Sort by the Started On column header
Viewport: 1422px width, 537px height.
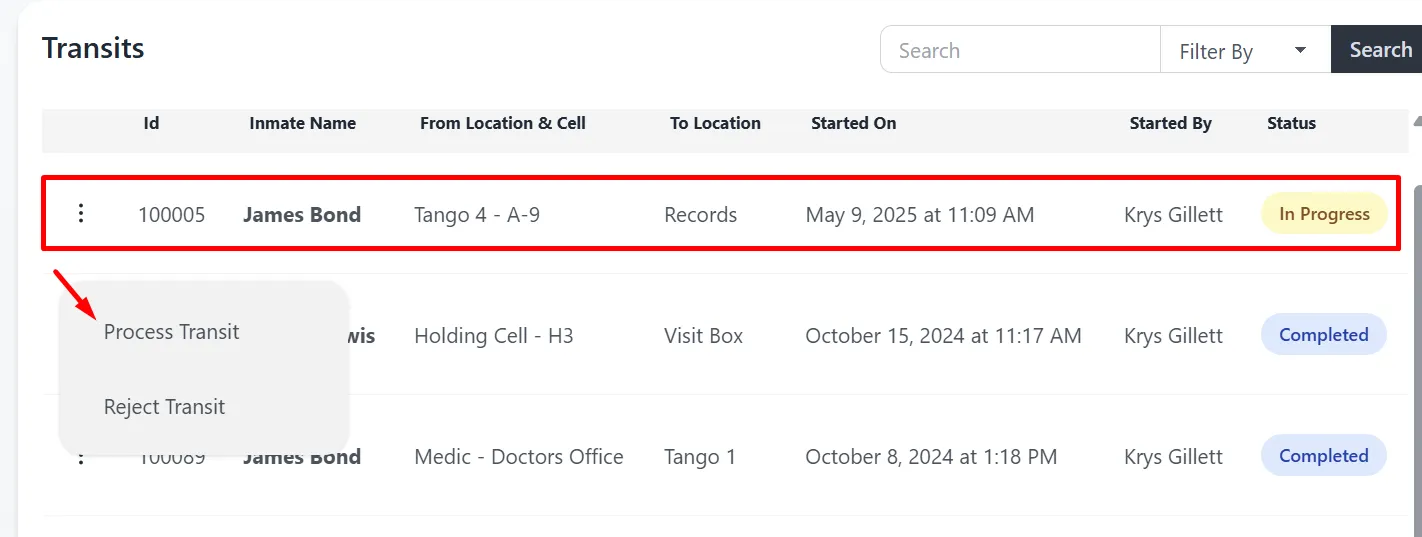(x=853, y=124)
